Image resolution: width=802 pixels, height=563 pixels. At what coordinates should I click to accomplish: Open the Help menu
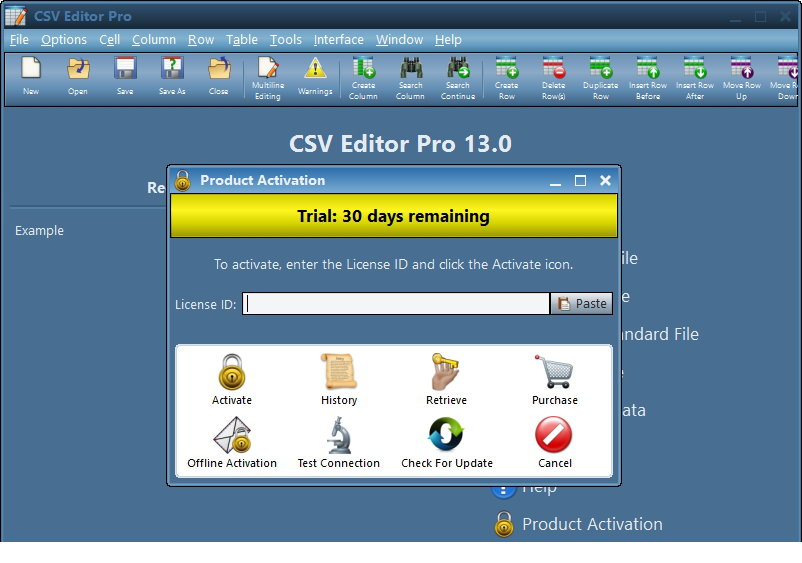(x=448, y=39)
